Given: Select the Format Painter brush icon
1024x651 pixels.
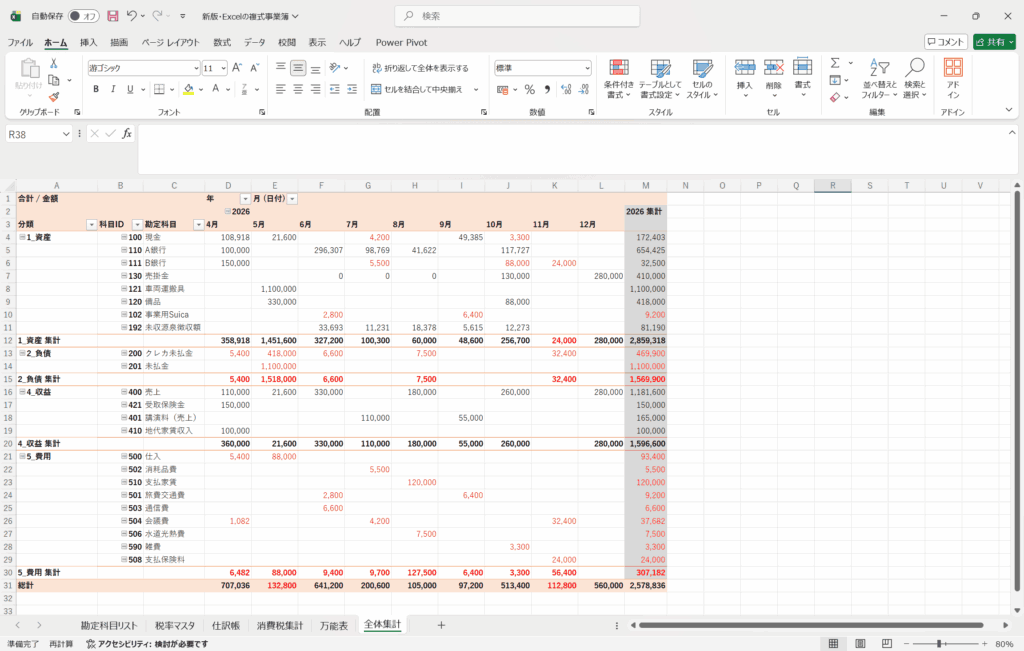Looking at the screenshot, I should 54,96.
